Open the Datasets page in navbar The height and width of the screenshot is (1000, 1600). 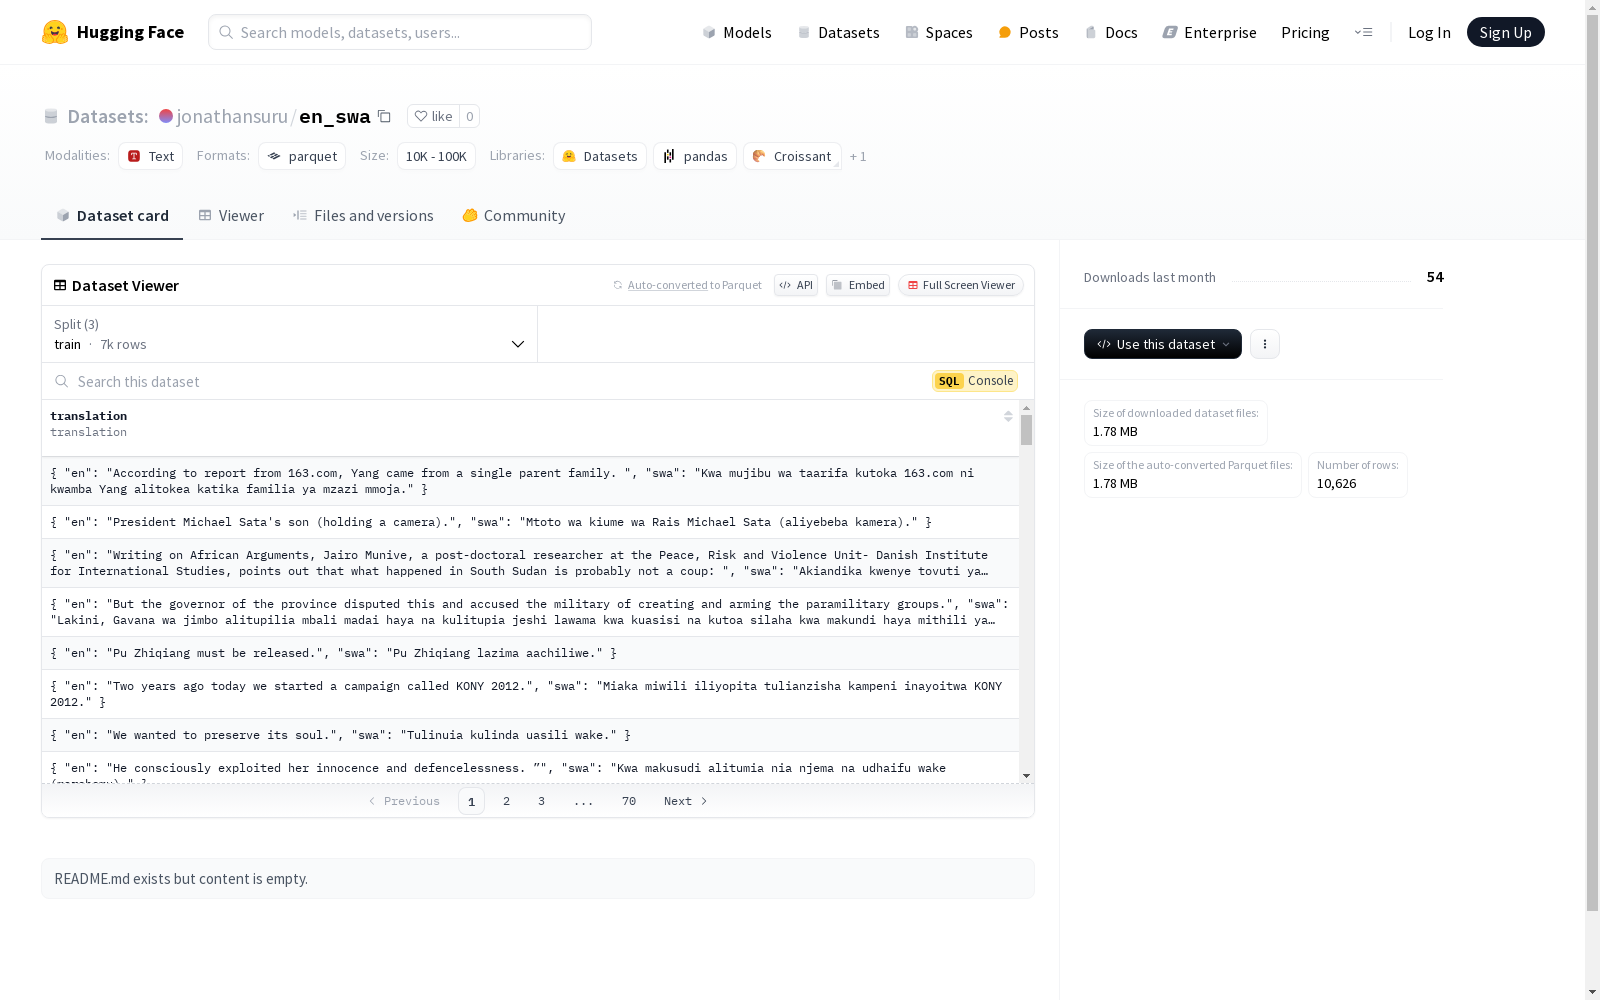click(x=838, y=32)
